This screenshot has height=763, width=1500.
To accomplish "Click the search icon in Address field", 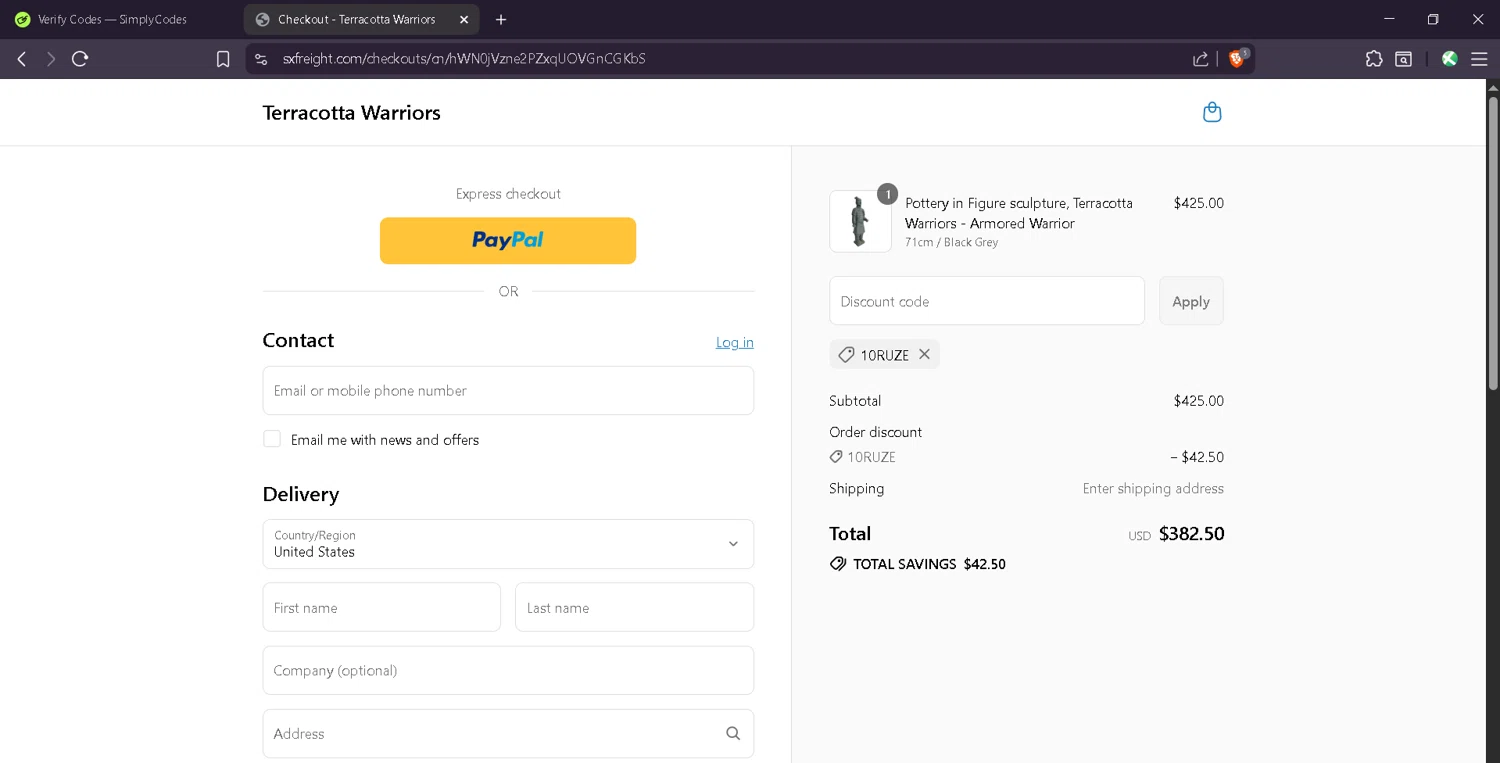I will 733,733.
